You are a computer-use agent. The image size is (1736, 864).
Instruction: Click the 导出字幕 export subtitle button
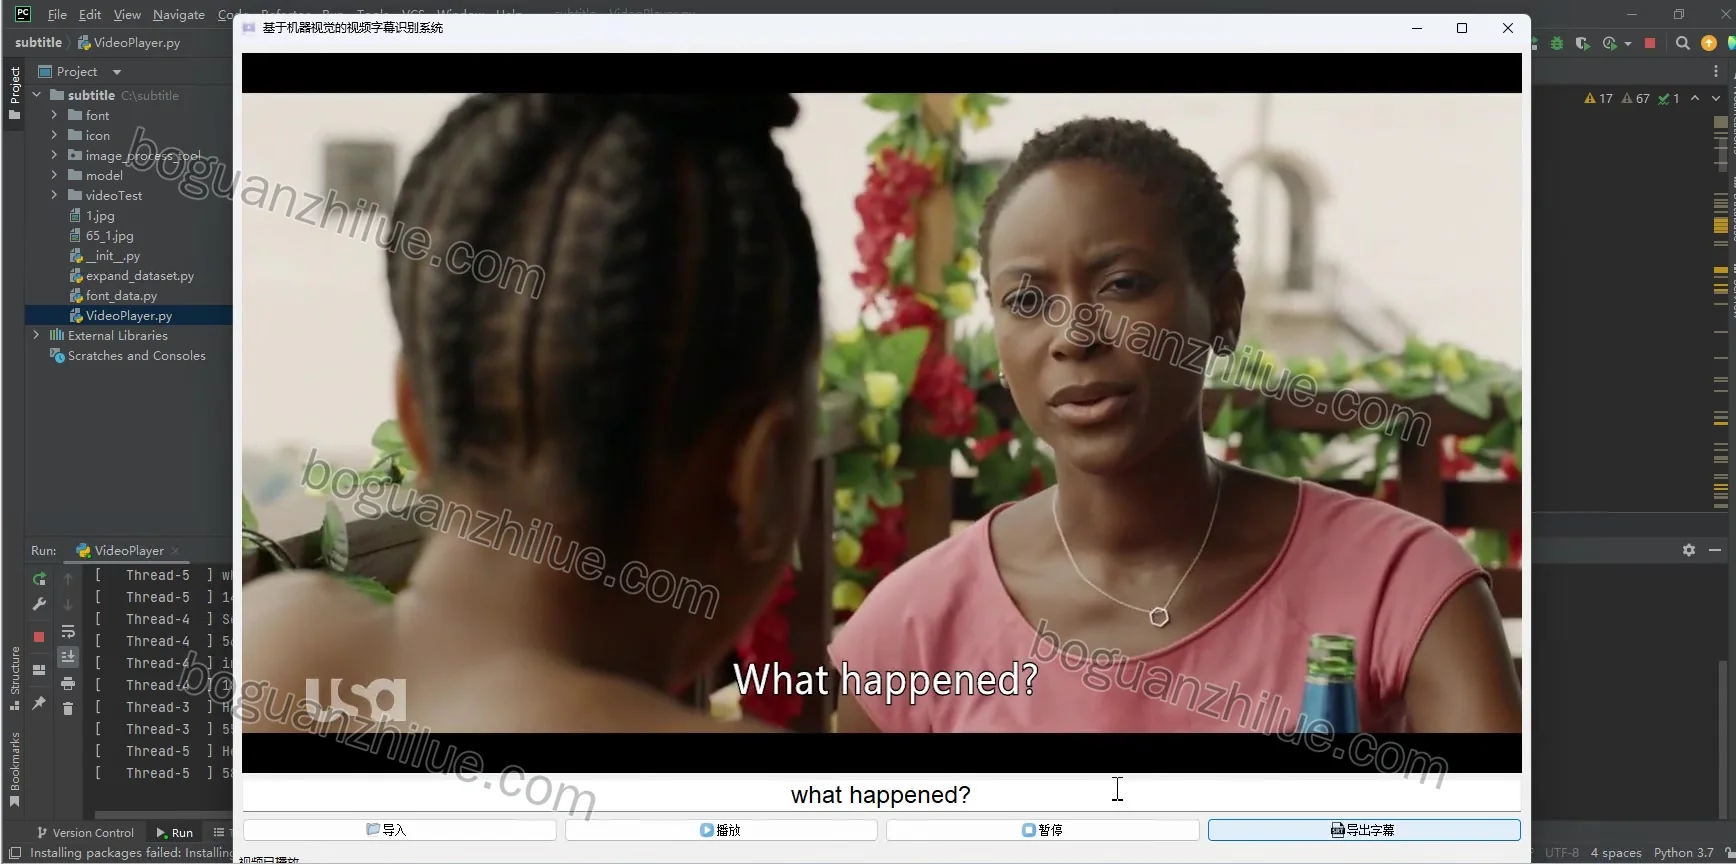(x=1364, y=830)
